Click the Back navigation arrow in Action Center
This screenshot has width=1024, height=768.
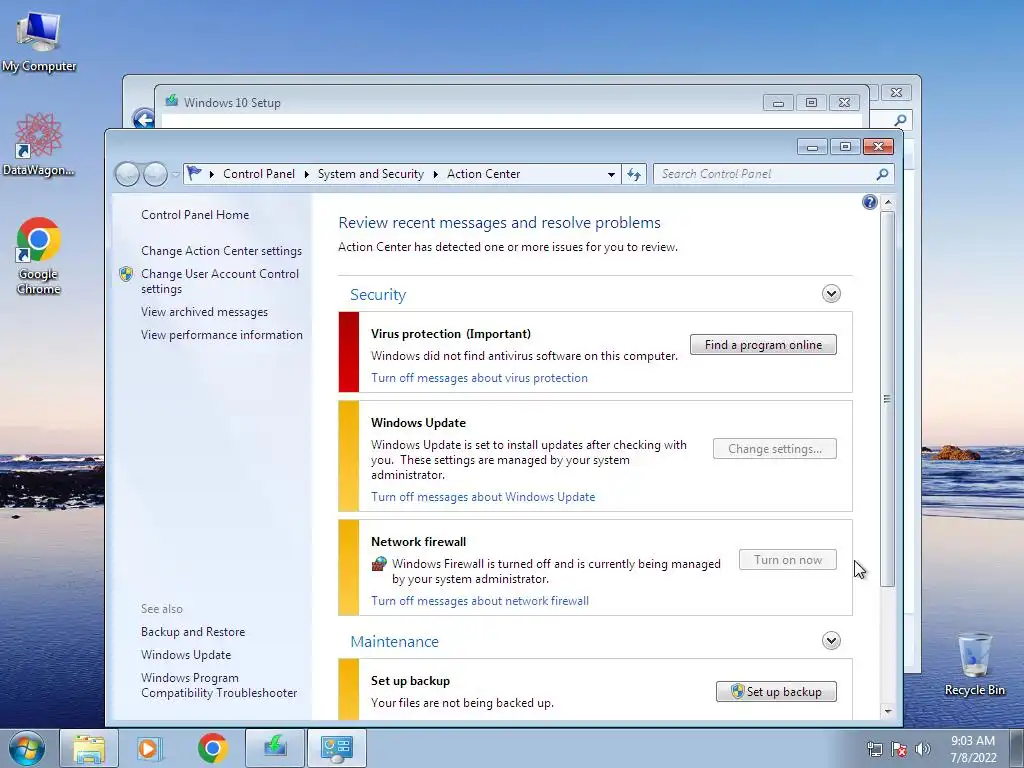click(127, 174)
